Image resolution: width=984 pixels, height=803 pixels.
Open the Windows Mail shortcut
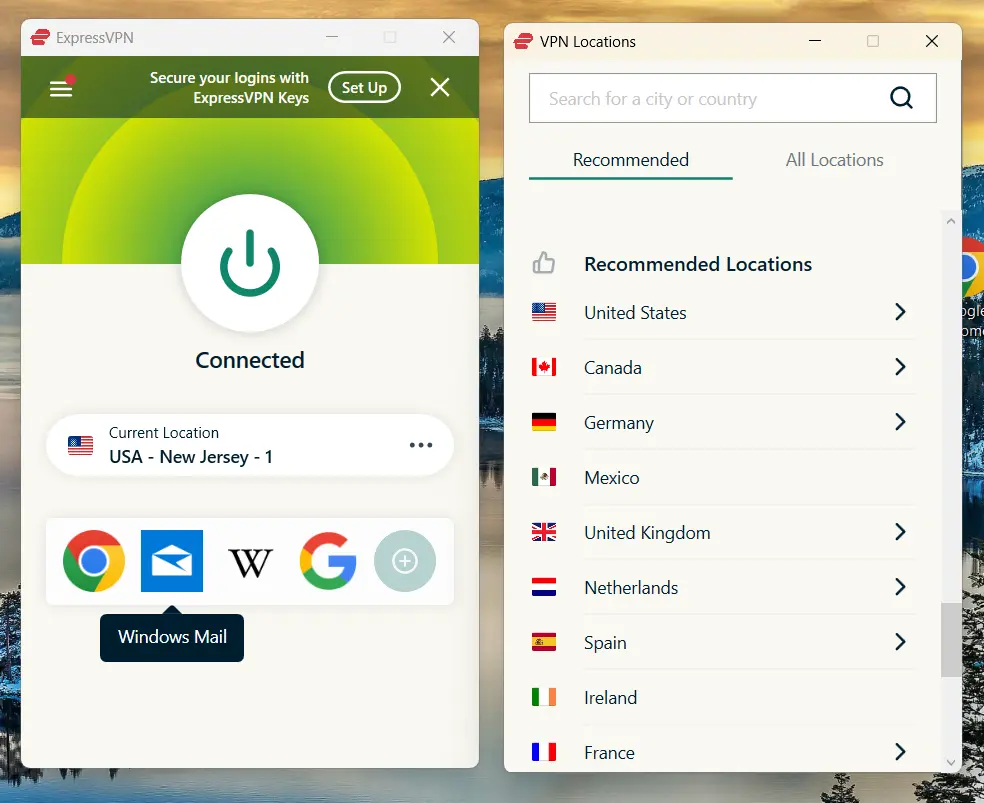click(172, 561)
